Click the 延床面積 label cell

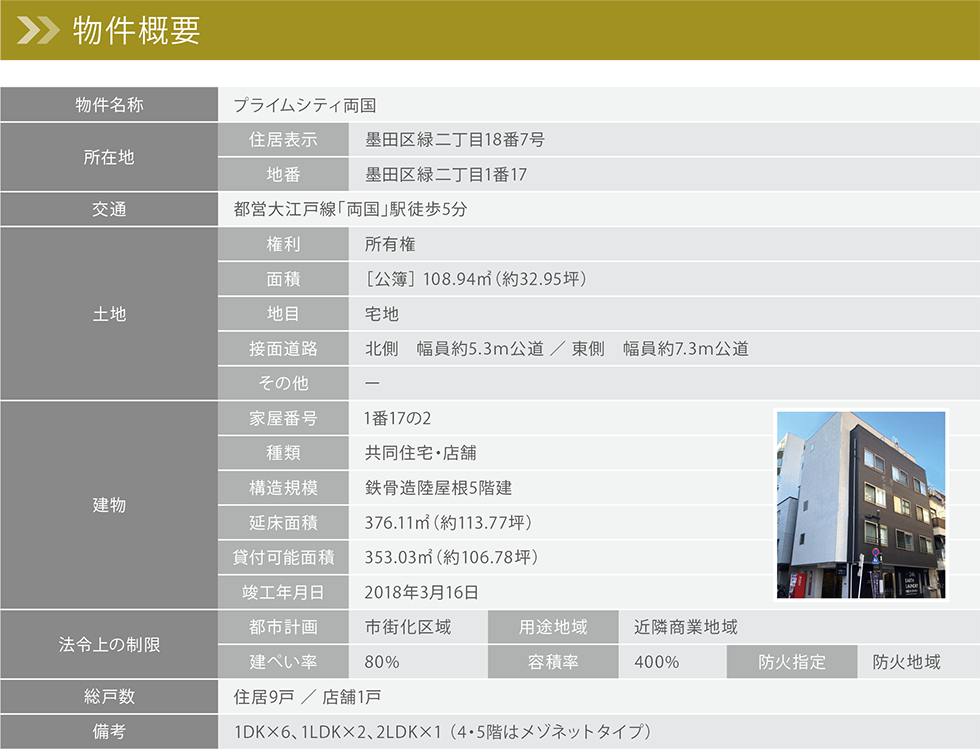click(283, 523)
